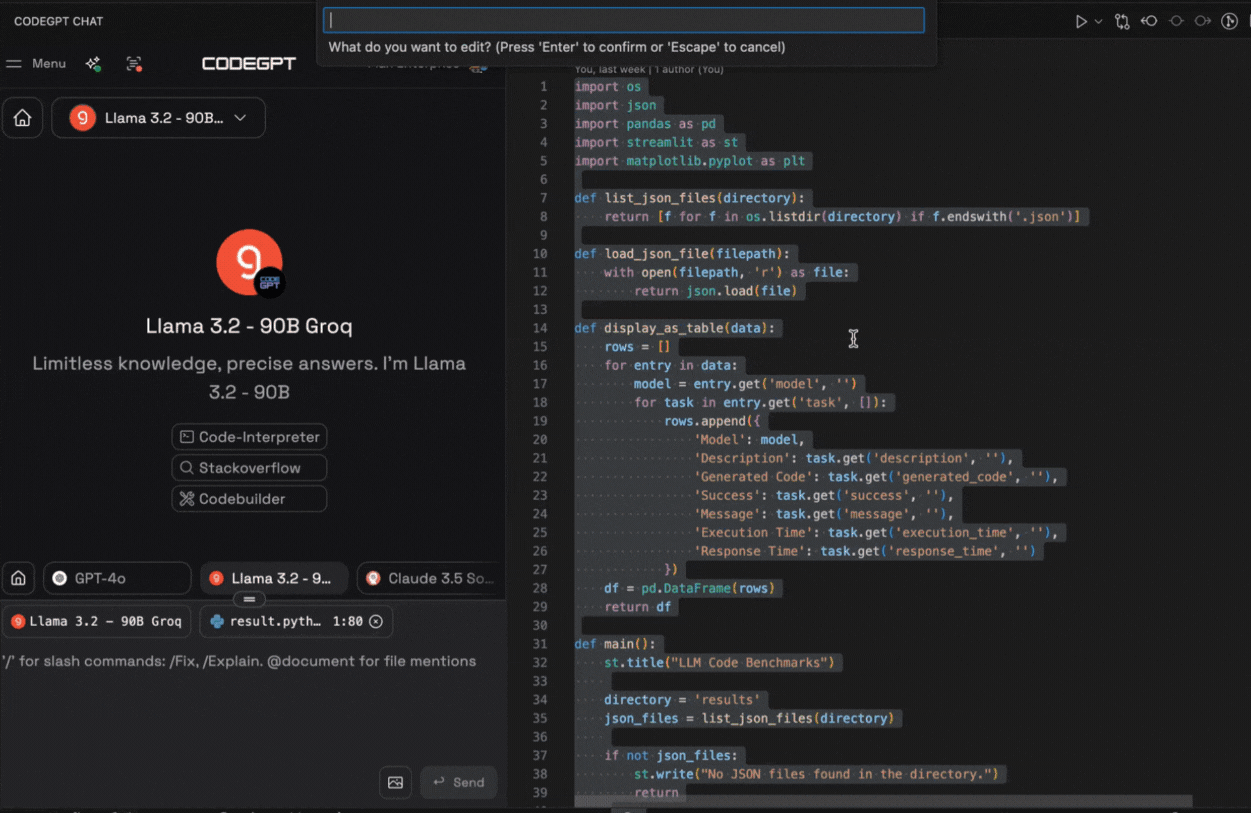Click the Llama 3.2 – 90B Groq chip
The width and height of the screenshot is (1251, 813).
pos(97,621)
